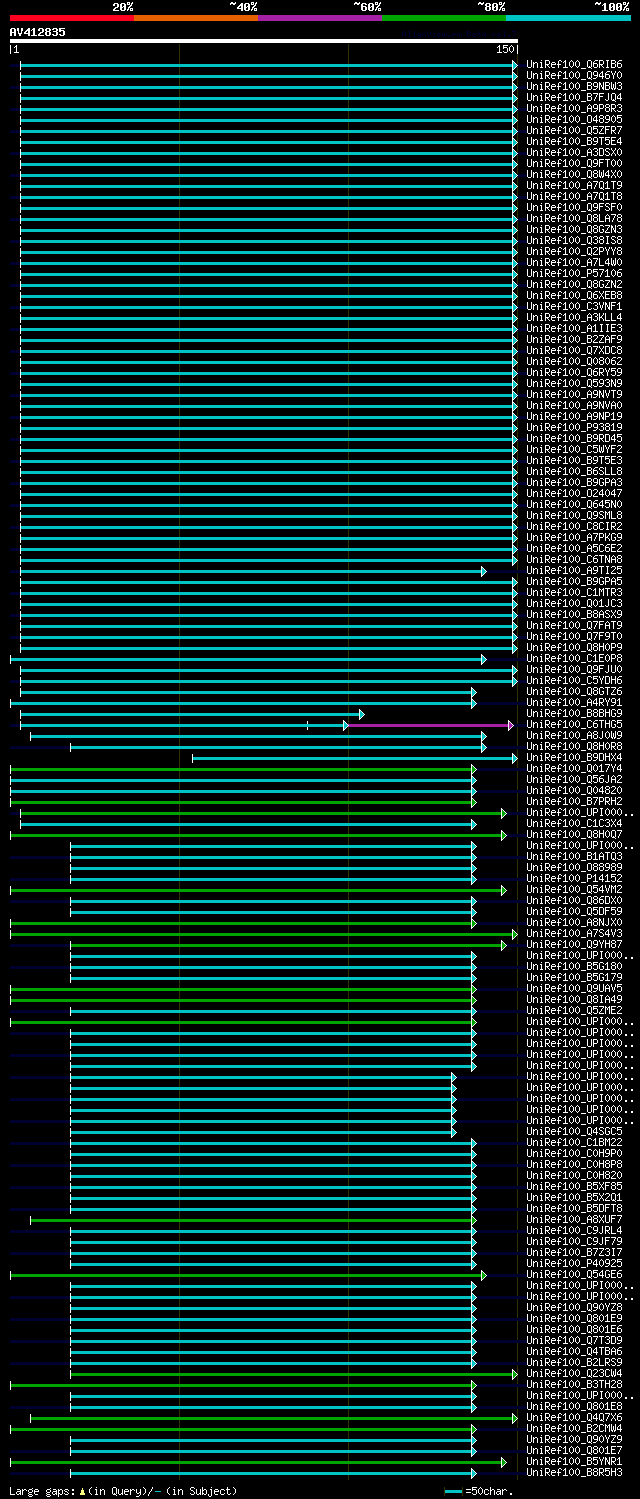Click hit label UniRef100_B8R5H3

574,1472
